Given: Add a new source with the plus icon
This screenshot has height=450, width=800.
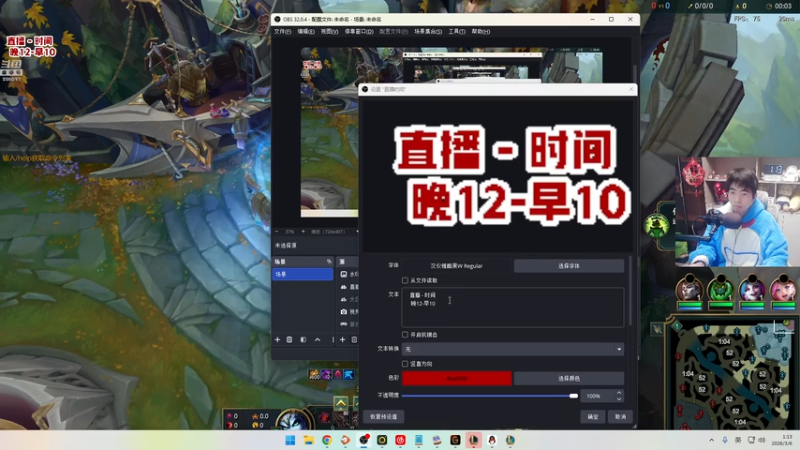Looking at the screenshot, I should 342,340.
